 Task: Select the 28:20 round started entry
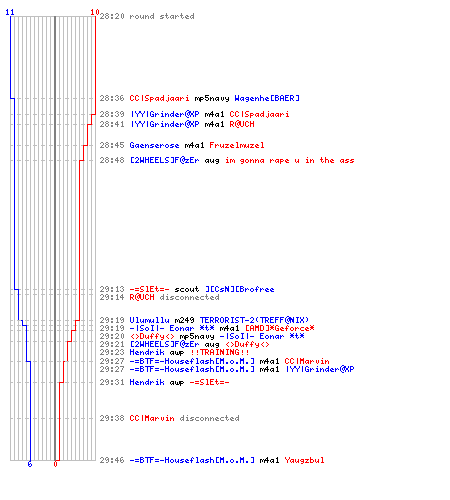[x=147, y=16]
